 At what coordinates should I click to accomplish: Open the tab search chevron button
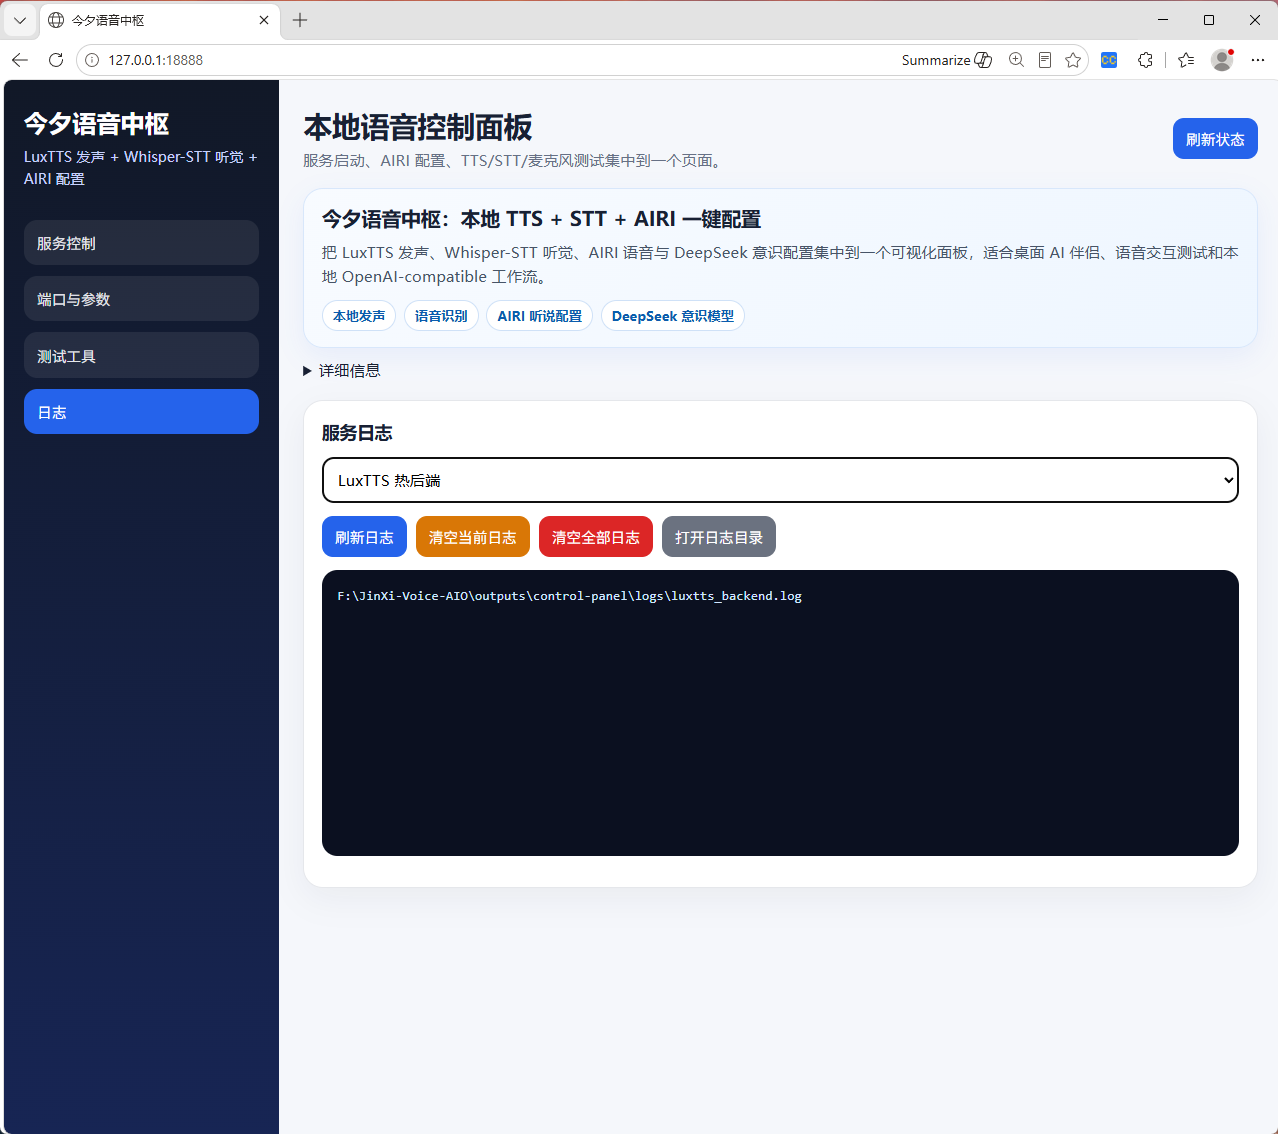pos(20,20)
